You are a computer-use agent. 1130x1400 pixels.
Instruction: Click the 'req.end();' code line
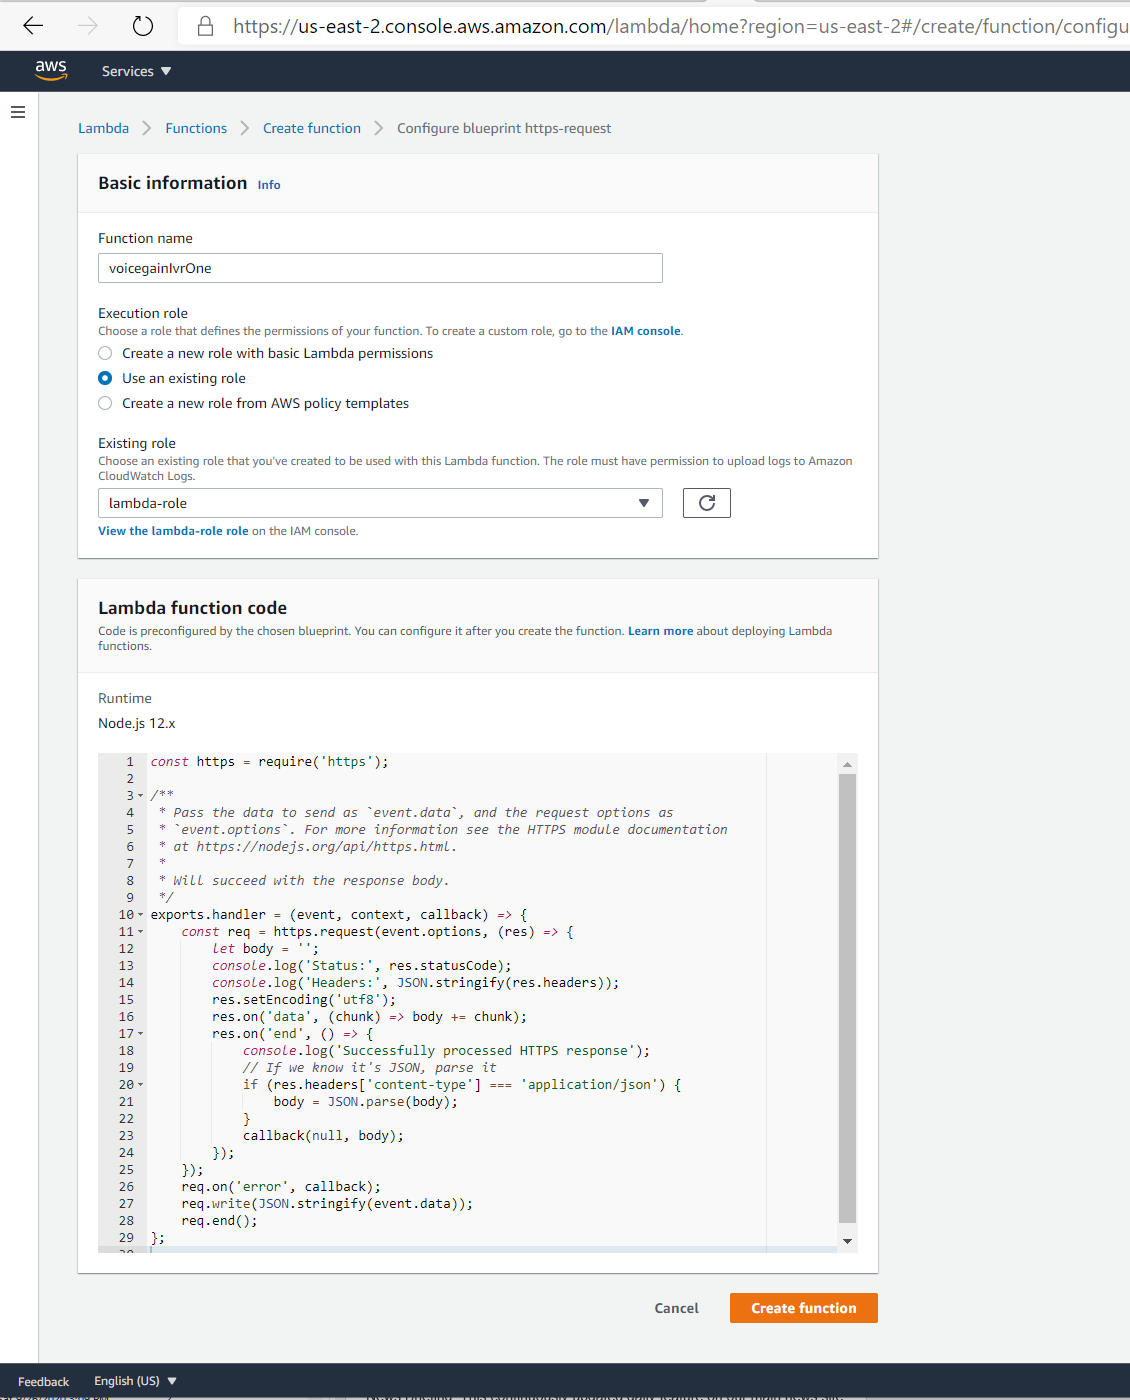(219, 1221)
